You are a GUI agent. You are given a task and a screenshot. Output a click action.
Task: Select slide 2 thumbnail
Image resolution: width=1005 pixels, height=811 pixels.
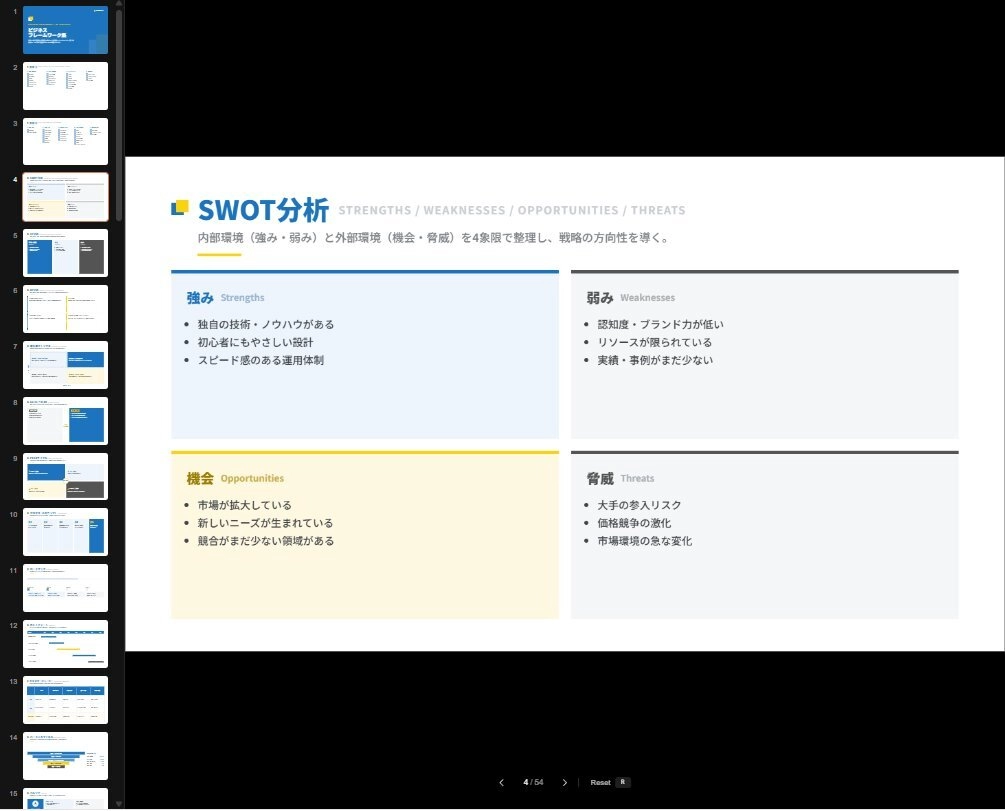coord(65,86)
